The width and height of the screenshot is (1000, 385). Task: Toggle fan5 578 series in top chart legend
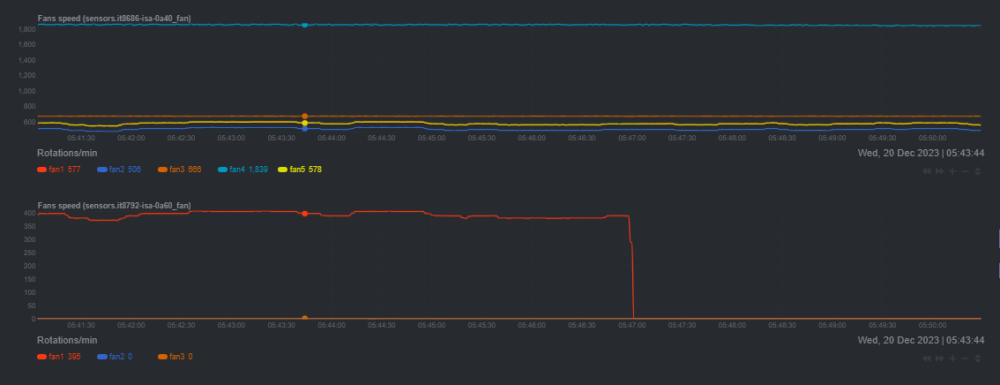tap(300, 170)
